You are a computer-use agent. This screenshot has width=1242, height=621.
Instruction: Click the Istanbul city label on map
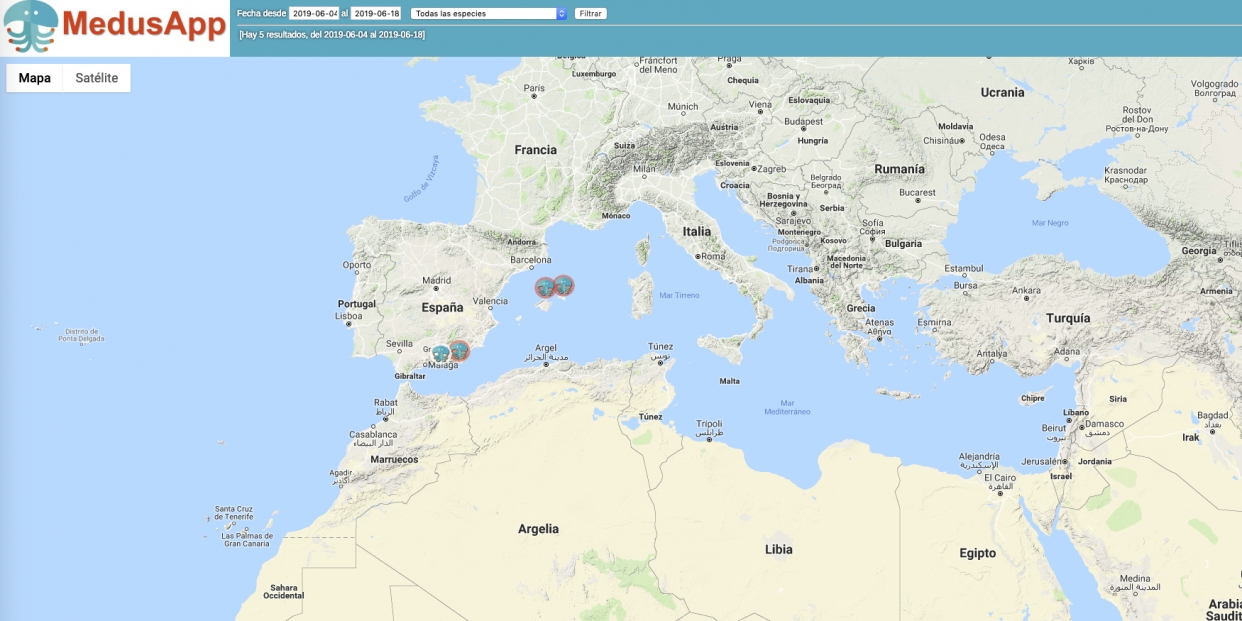pos(965,268)
